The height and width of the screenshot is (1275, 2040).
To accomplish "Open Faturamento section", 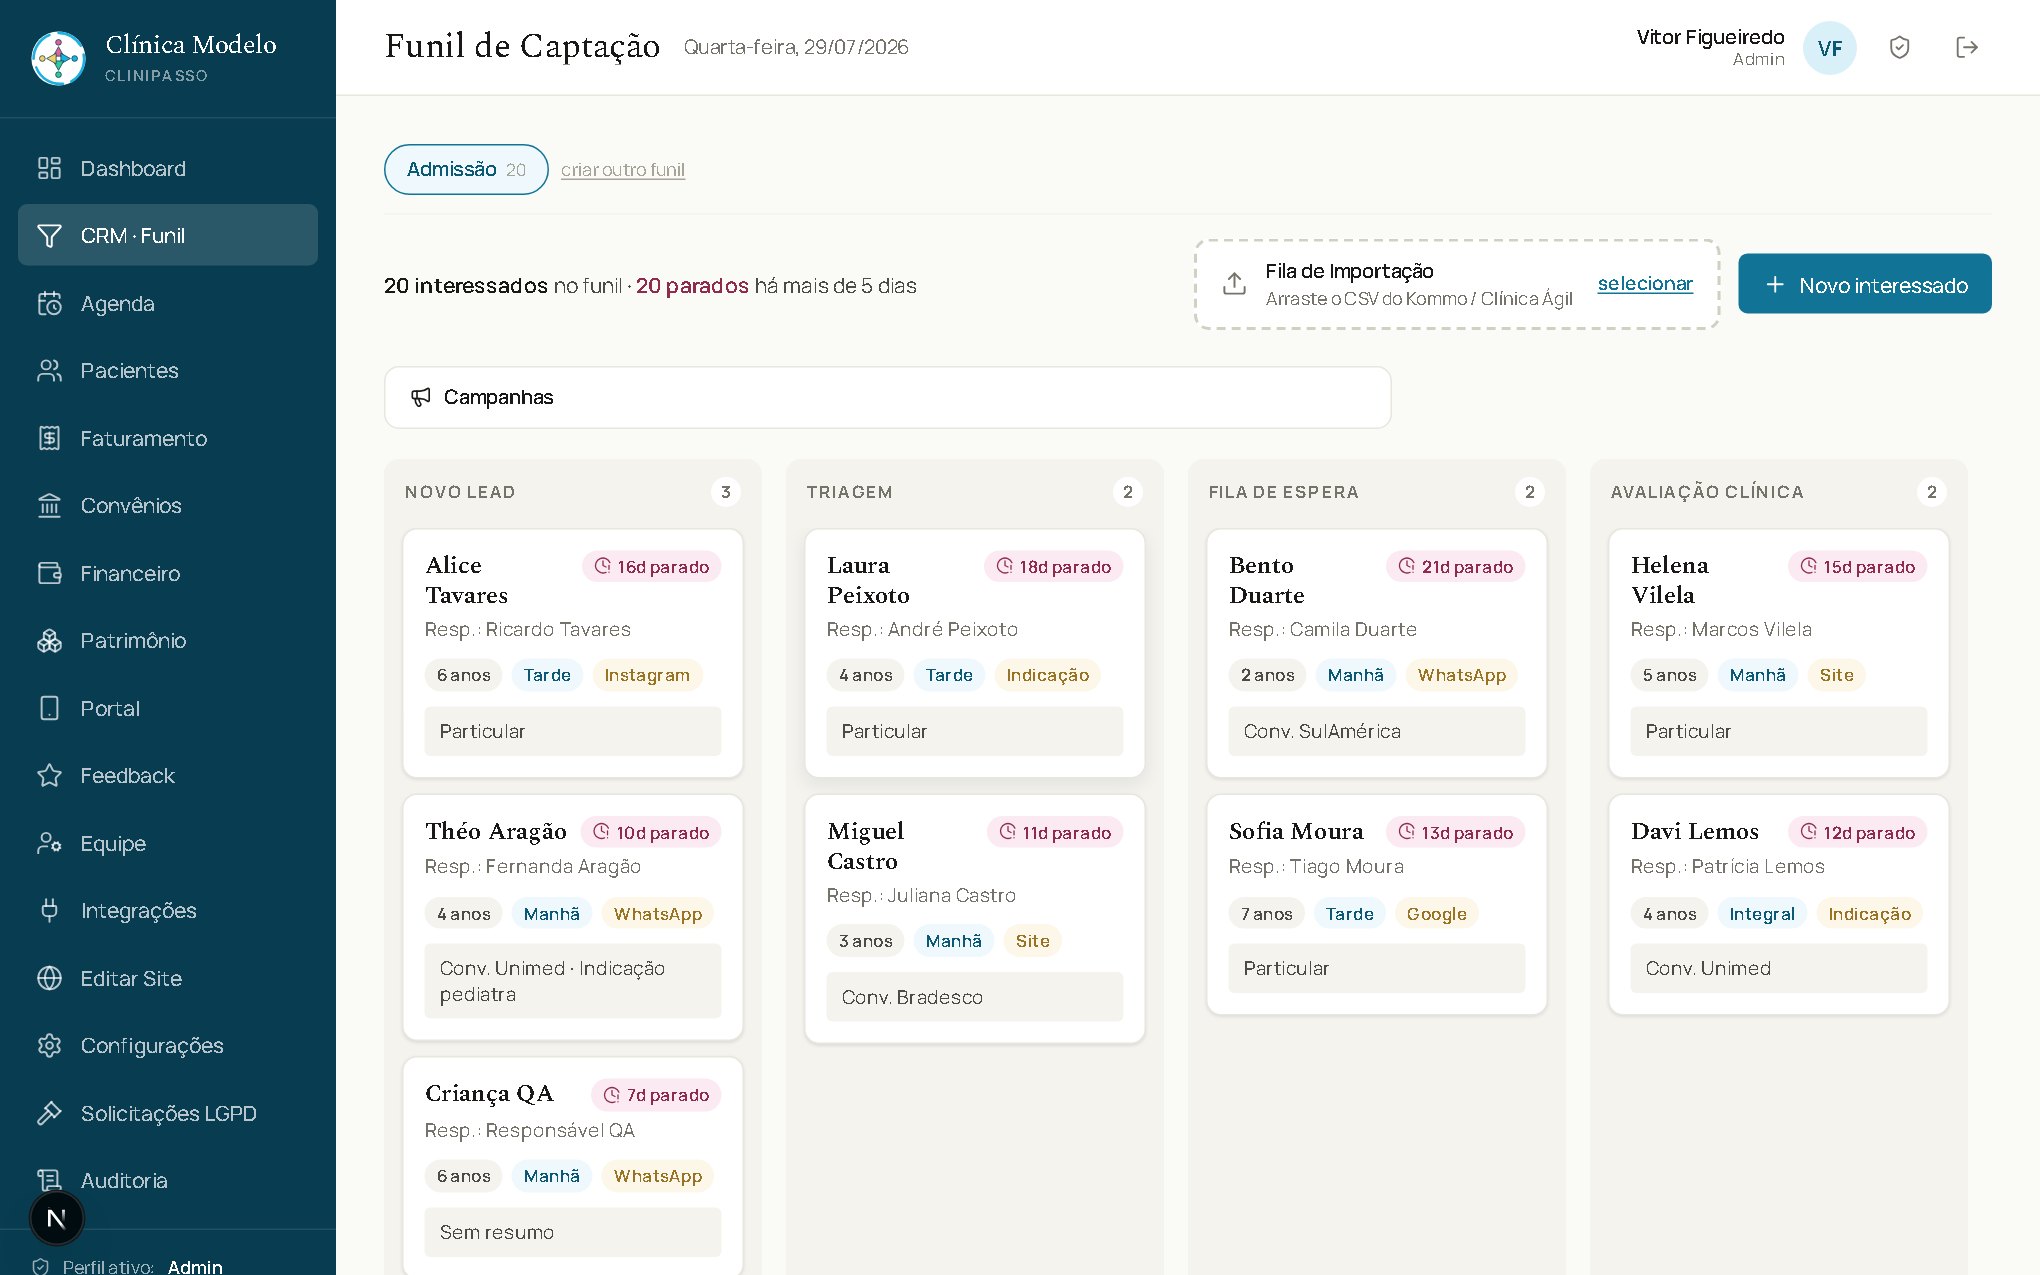I will point(168,438).
